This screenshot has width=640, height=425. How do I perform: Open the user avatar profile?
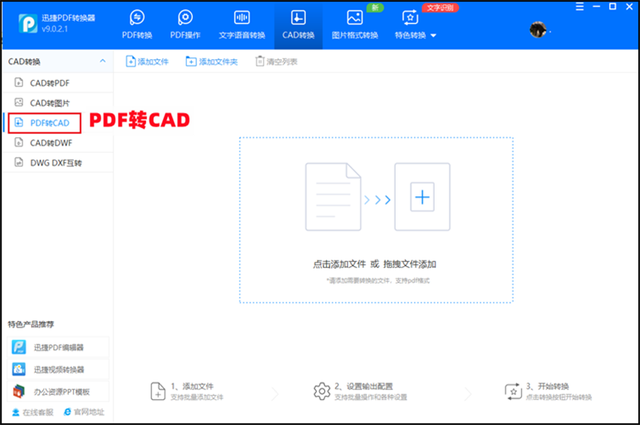(538, 30)
